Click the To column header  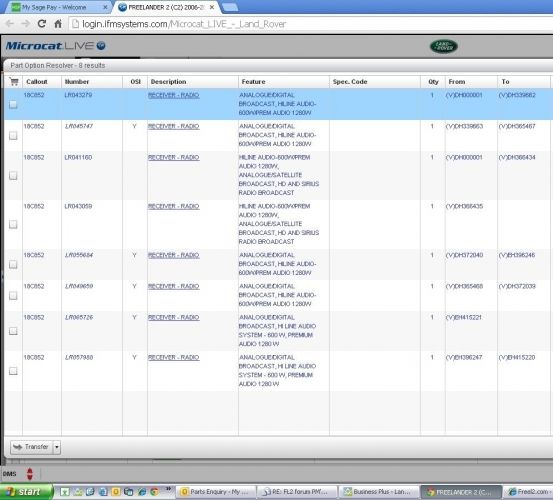tap(524, 81)
